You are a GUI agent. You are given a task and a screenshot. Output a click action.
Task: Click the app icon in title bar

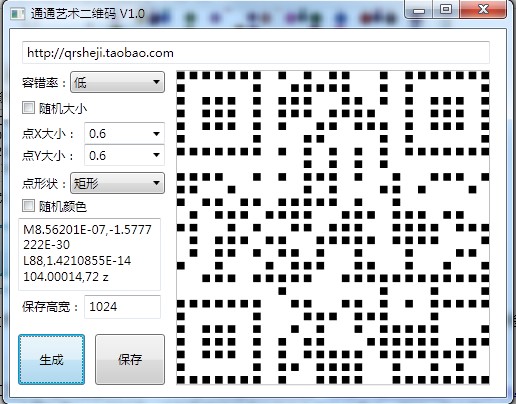point(17,14)
